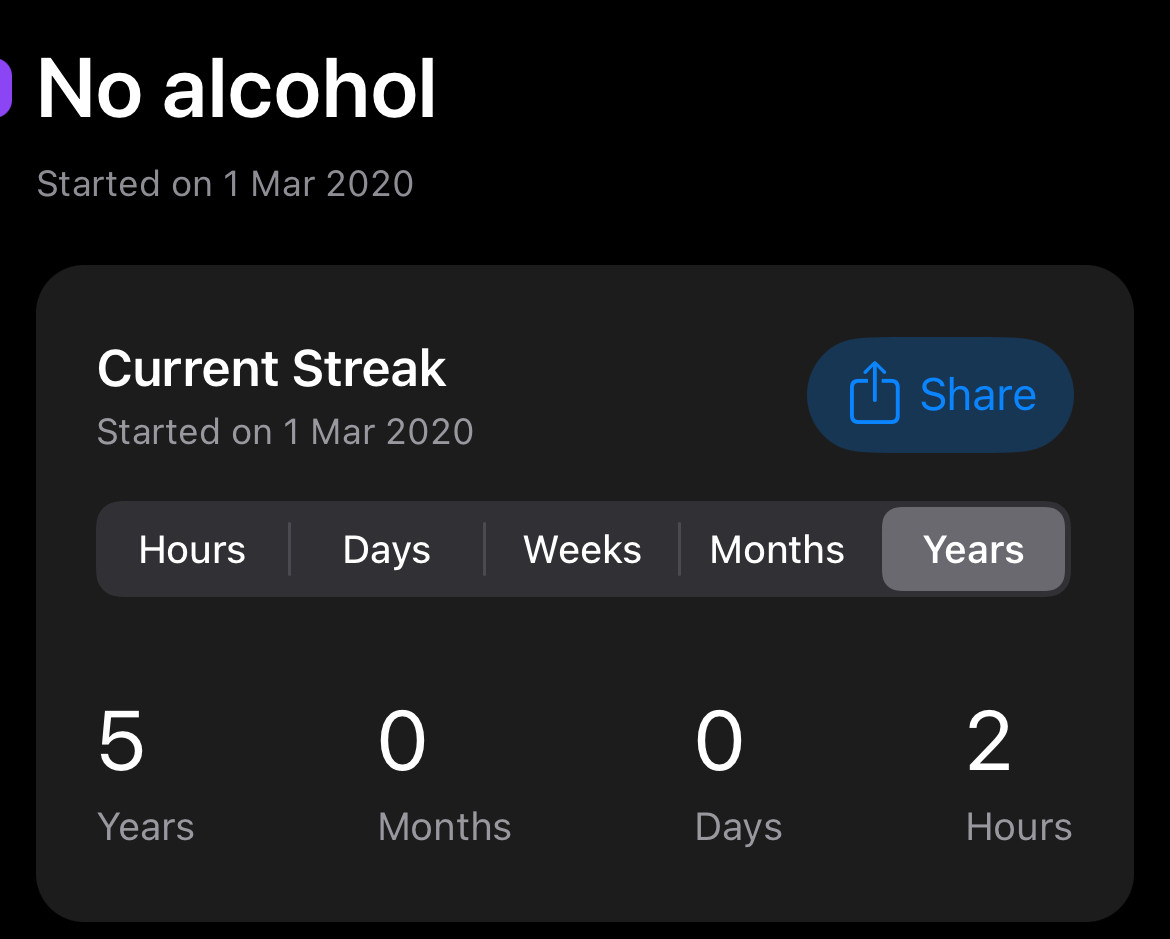Tap the Share button label
The image size is (1170, 939).
click(x=978, y=394)
